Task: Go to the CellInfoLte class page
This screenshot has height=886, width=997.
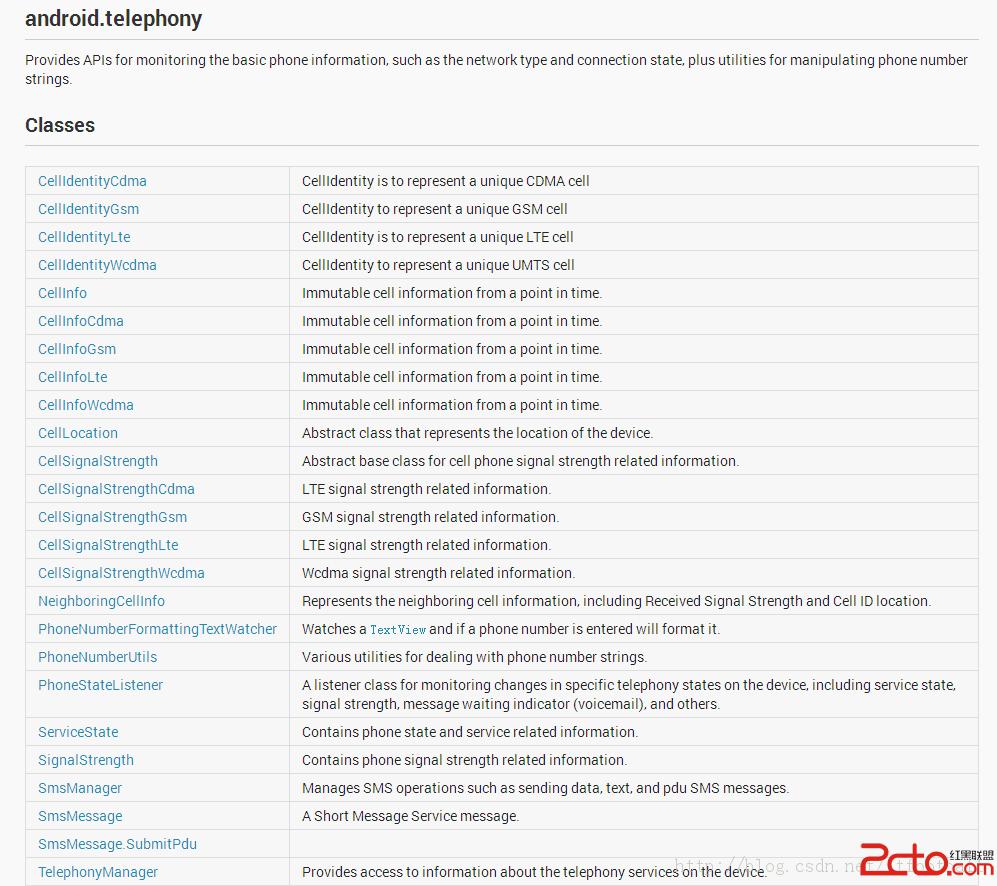Action: tap(72, 377)
